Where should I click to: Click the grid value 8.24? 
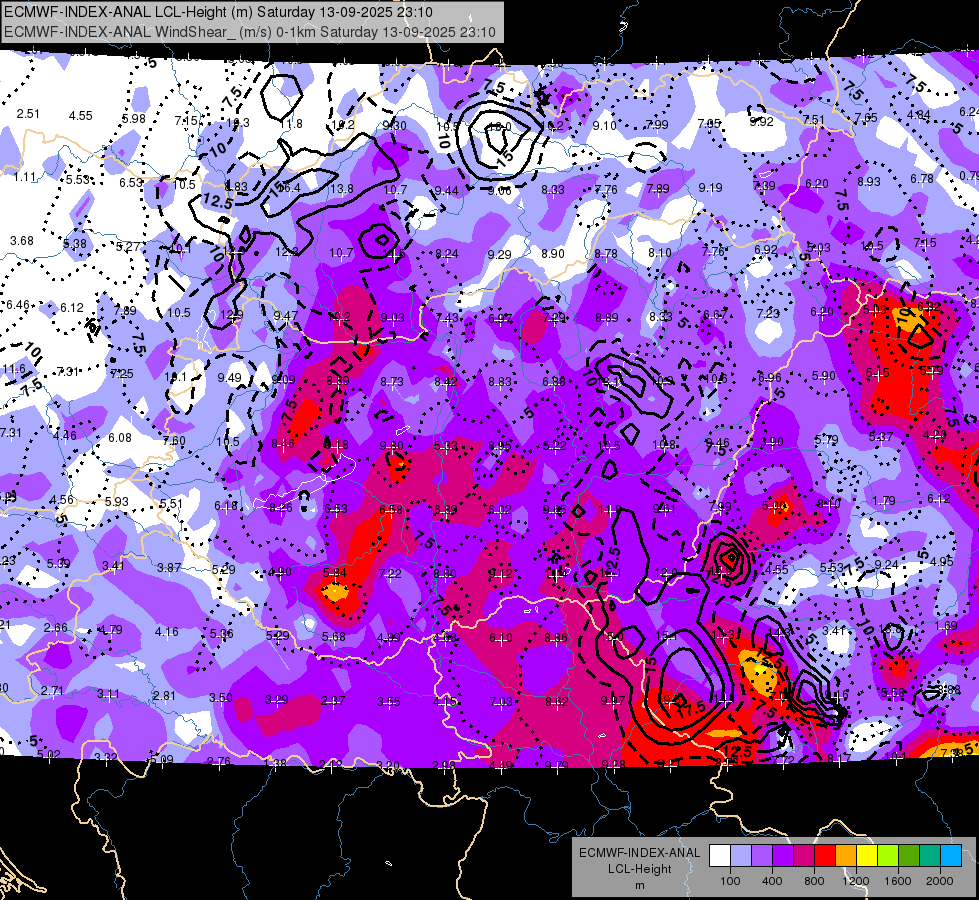tap(446, 254)
